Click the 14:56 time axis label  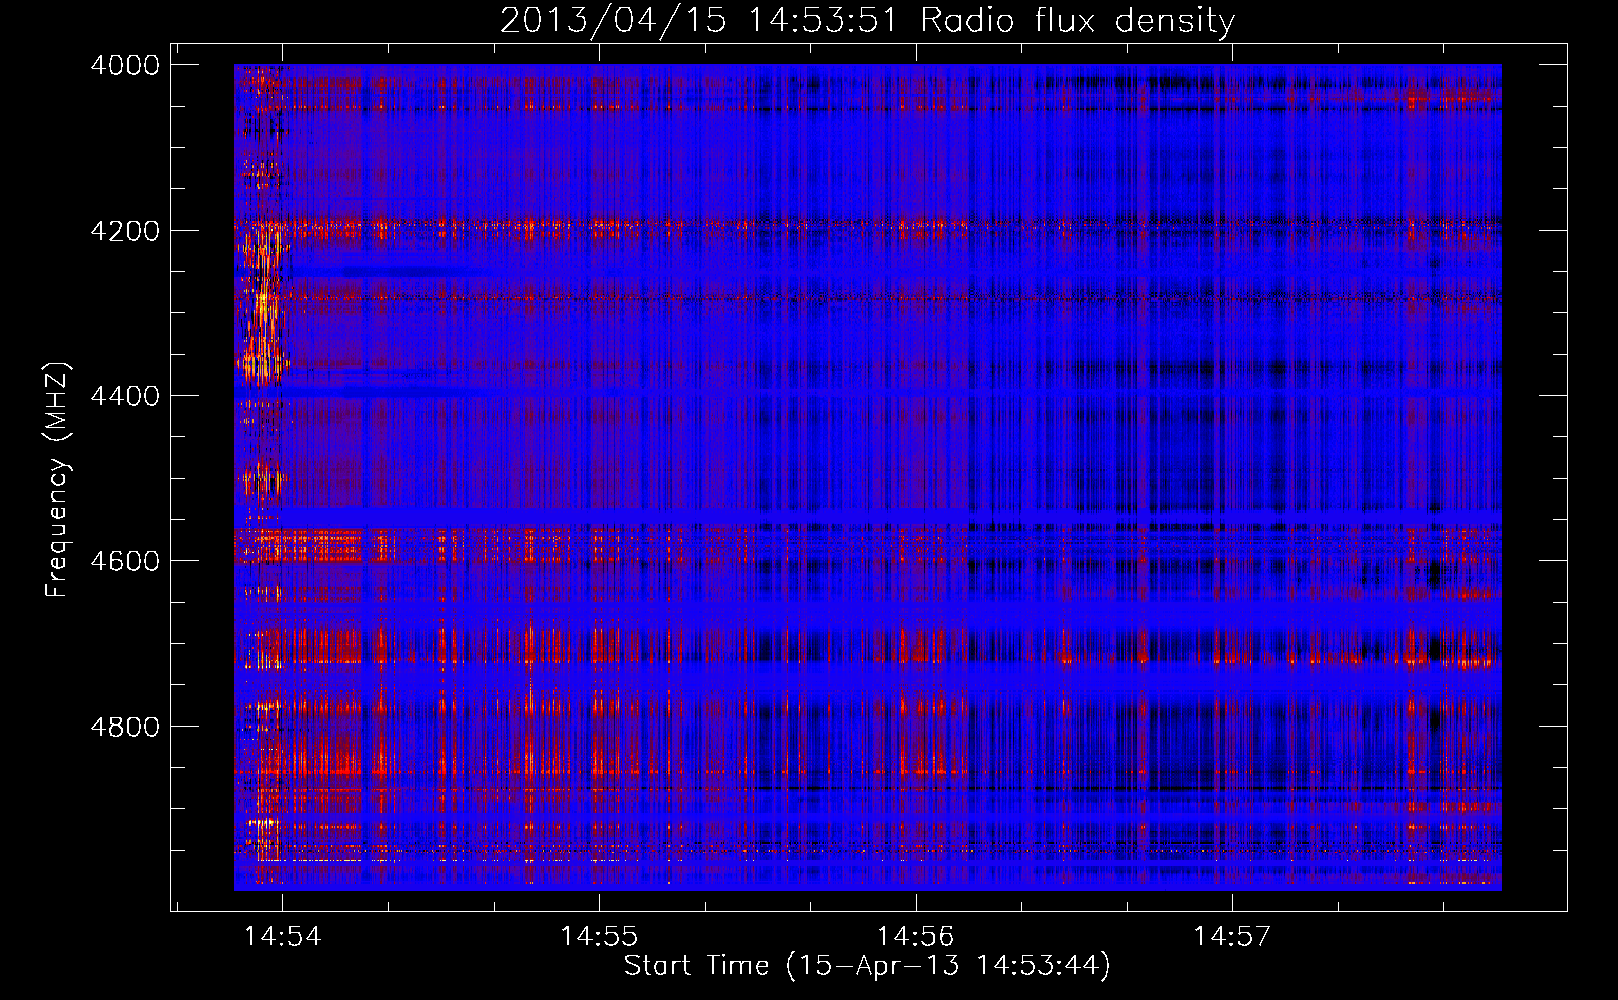tap(916, 936)
